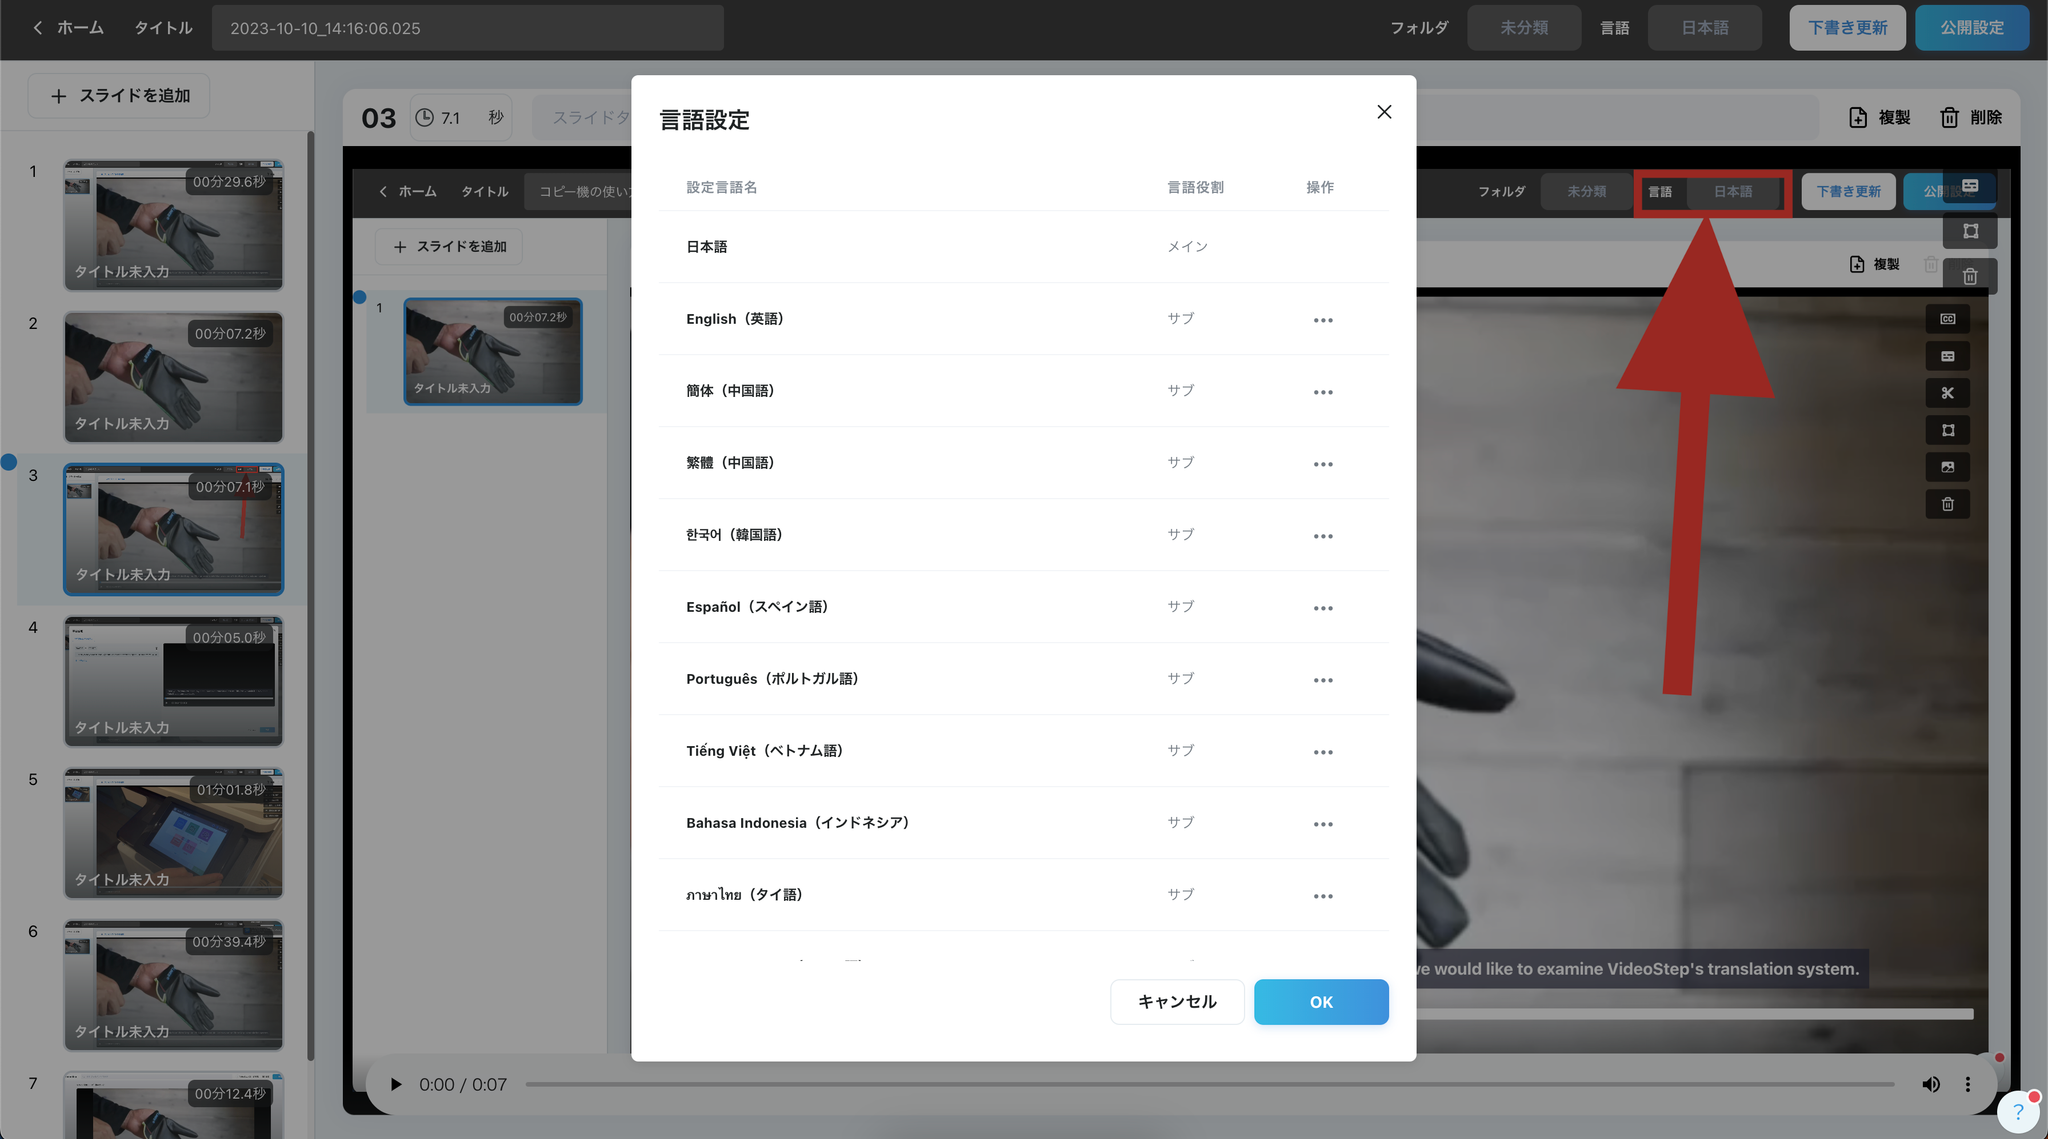Open options menu for Tiếng Việt row

tap(1323, 752)
